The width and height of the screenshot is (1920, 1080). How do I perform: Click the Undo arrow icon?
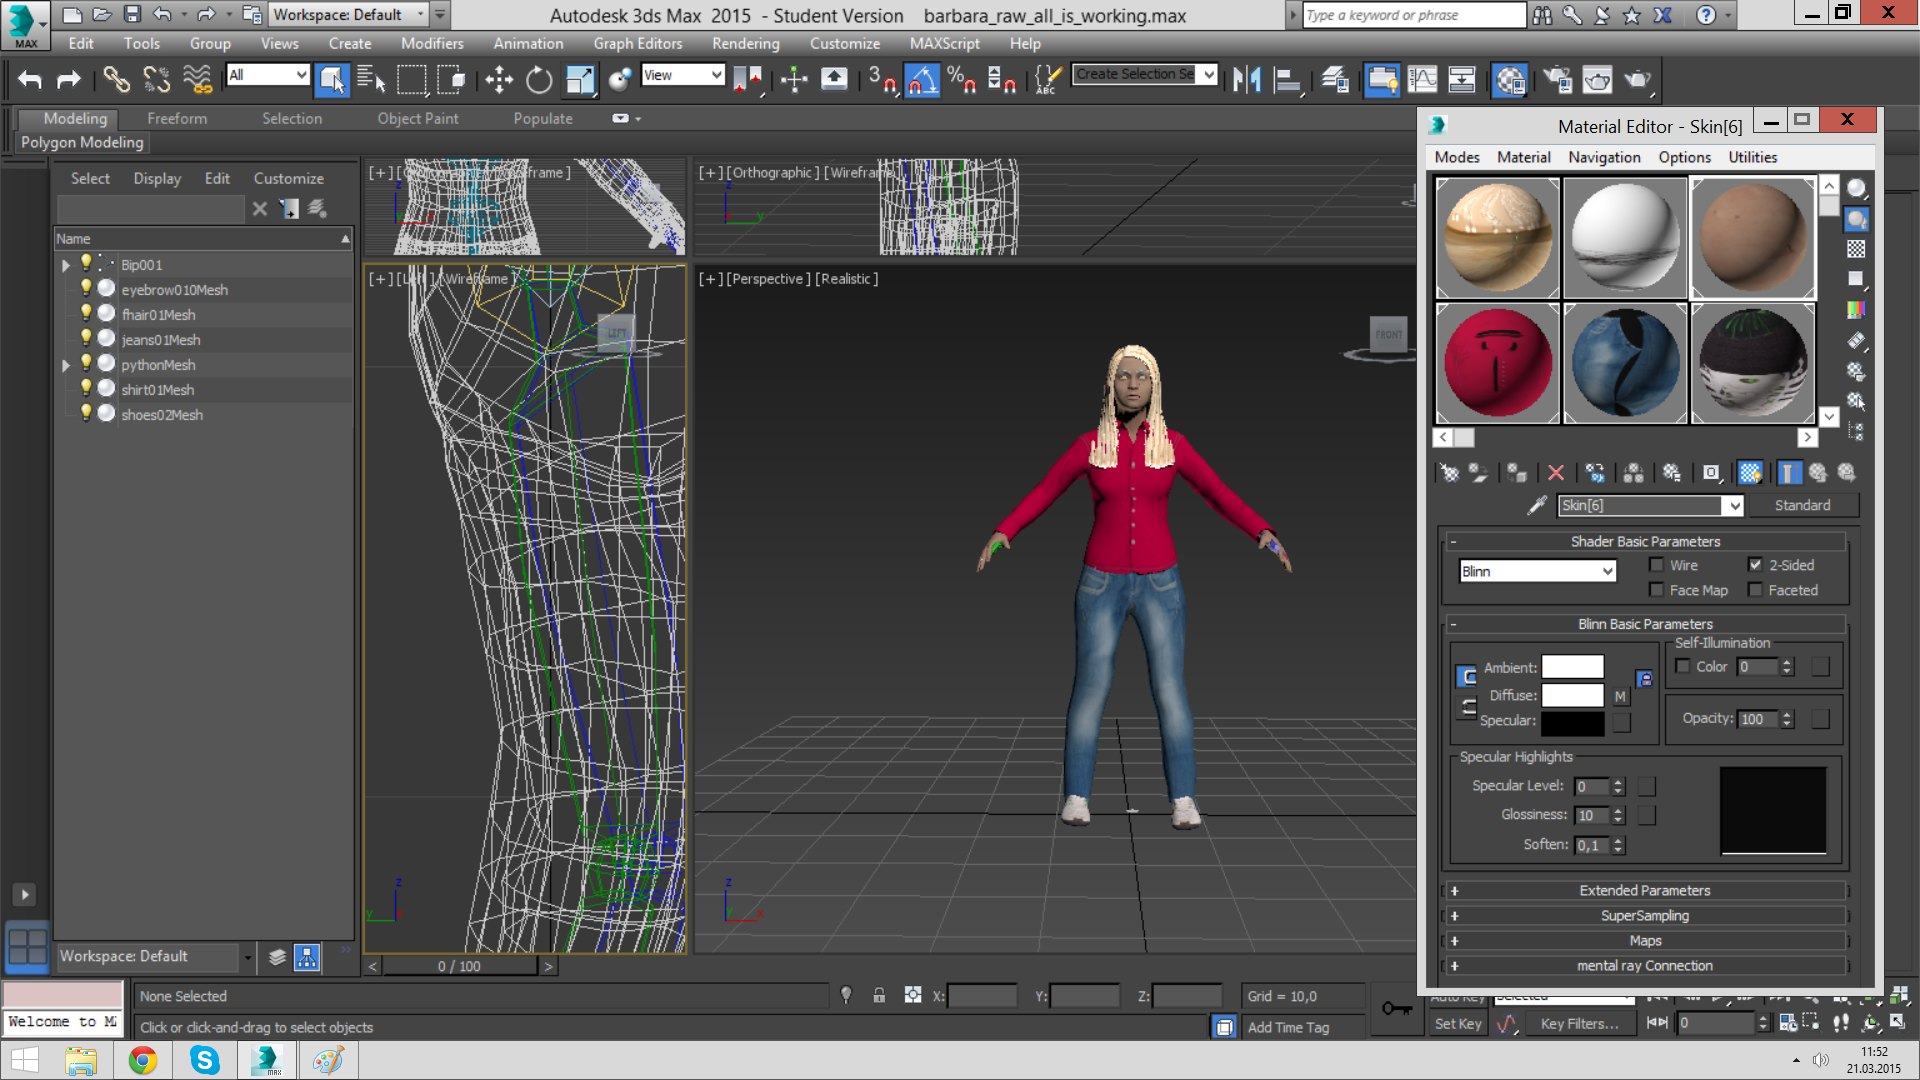pyautogui.click(x=30, y=80)
